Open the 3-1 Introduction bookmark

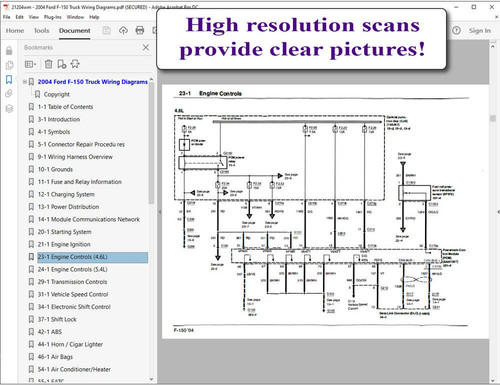pos(59,119)
